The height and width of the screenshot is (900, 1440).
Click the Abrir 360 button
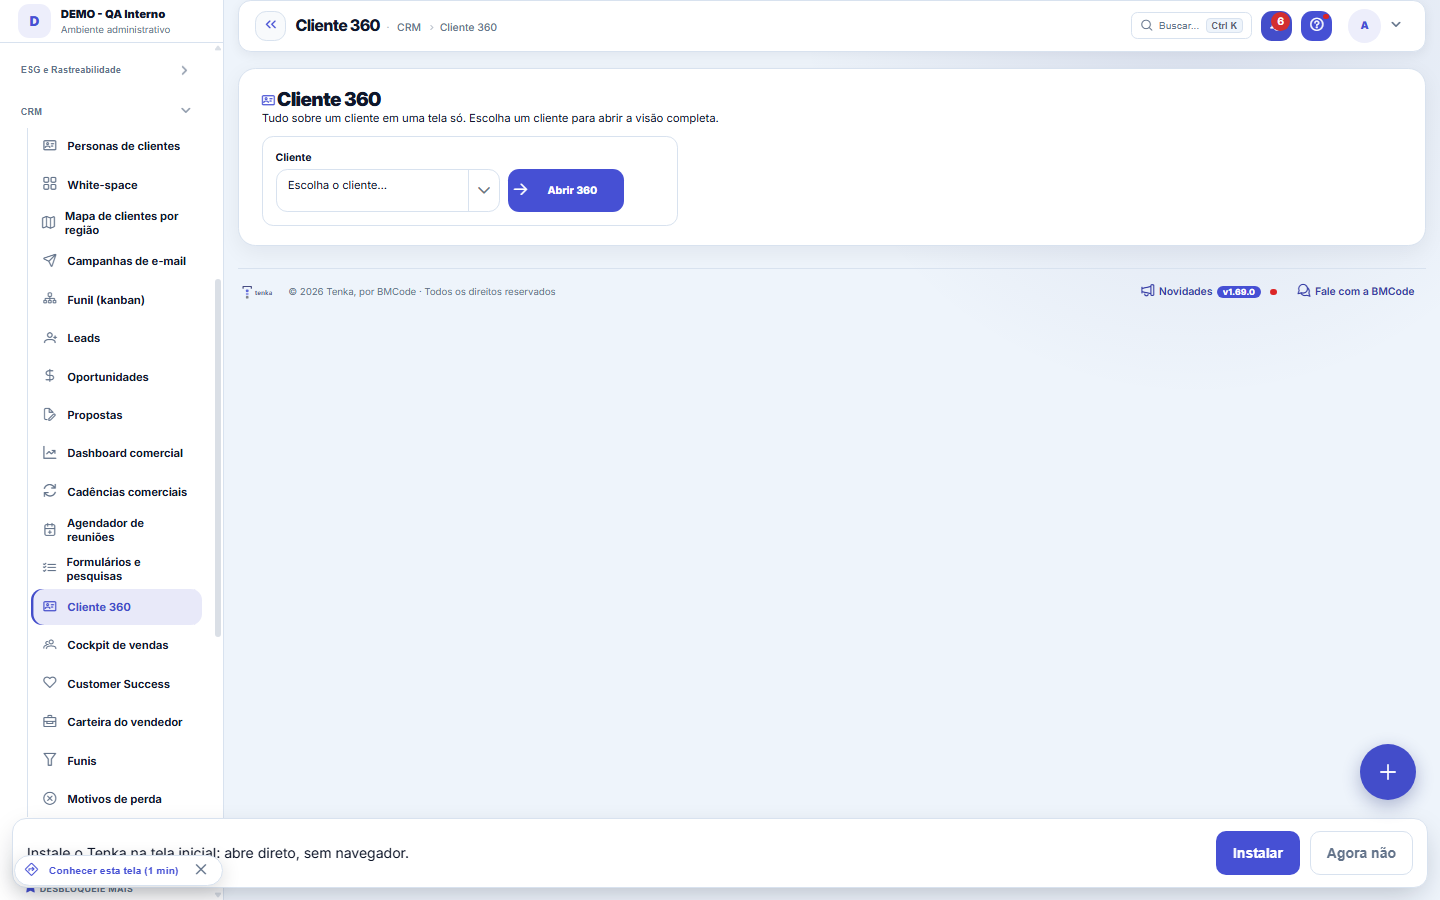pyautogui.click(x=566, y=190)
